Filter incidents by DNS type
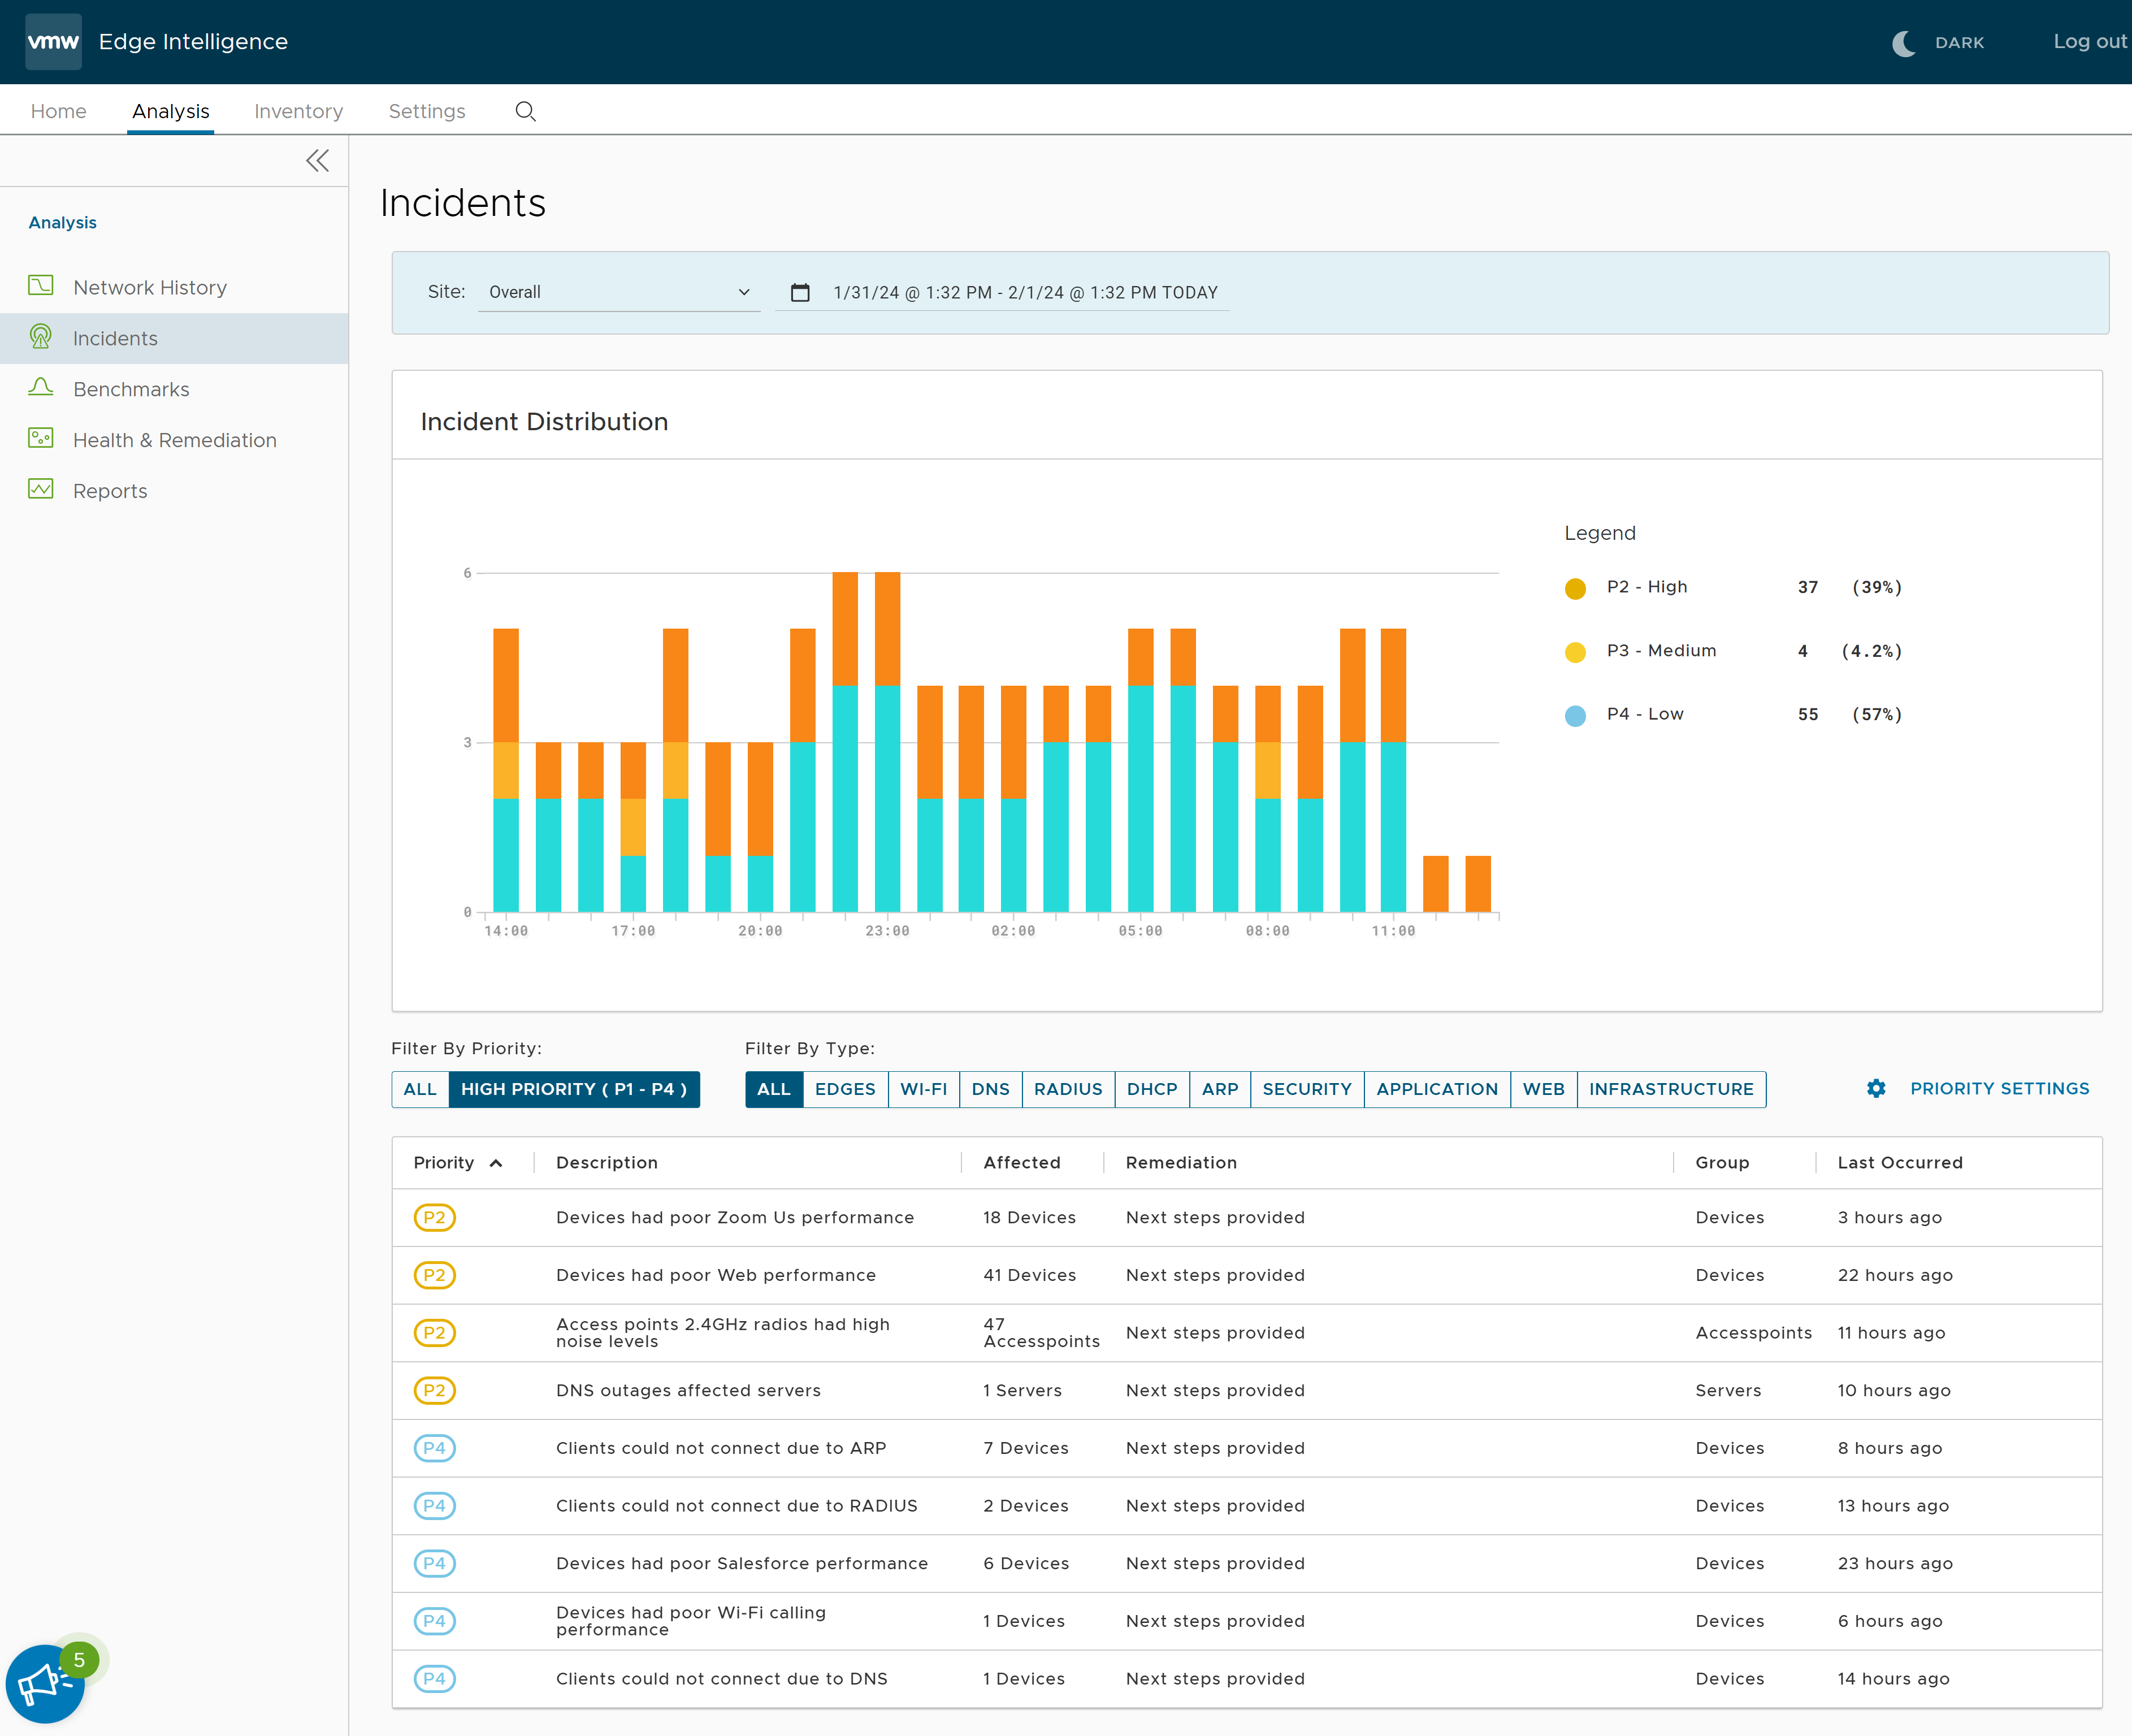Image resolution: width=2132 pixels, height=1736 pixels. click(x=991, y=1089)
